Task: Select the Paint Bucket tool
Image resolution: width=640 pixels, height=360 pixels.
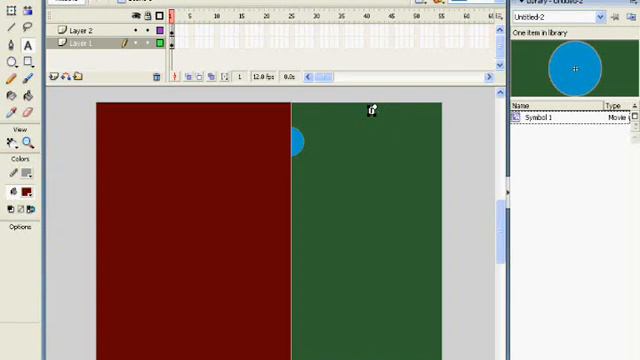Action: 28,96
